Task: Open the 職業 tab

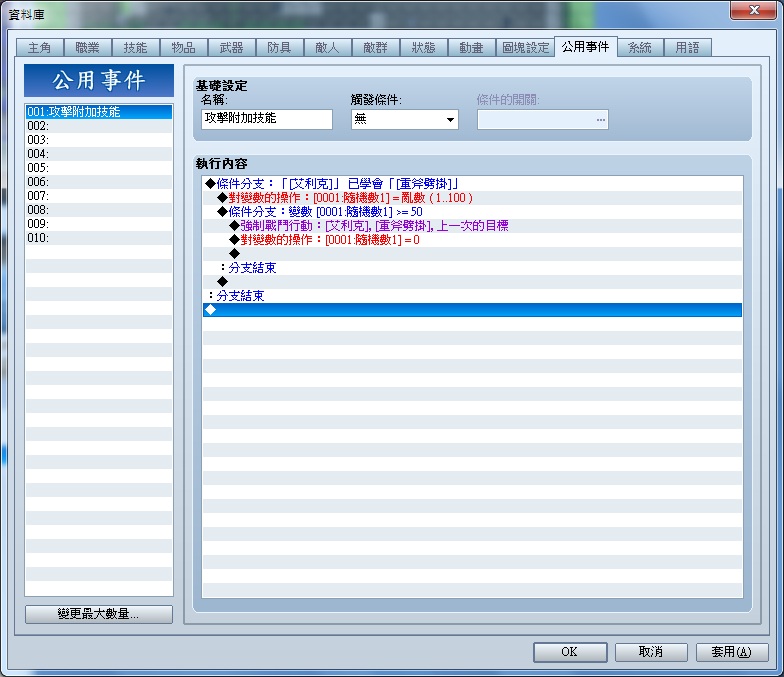Action: coord(88,48)
